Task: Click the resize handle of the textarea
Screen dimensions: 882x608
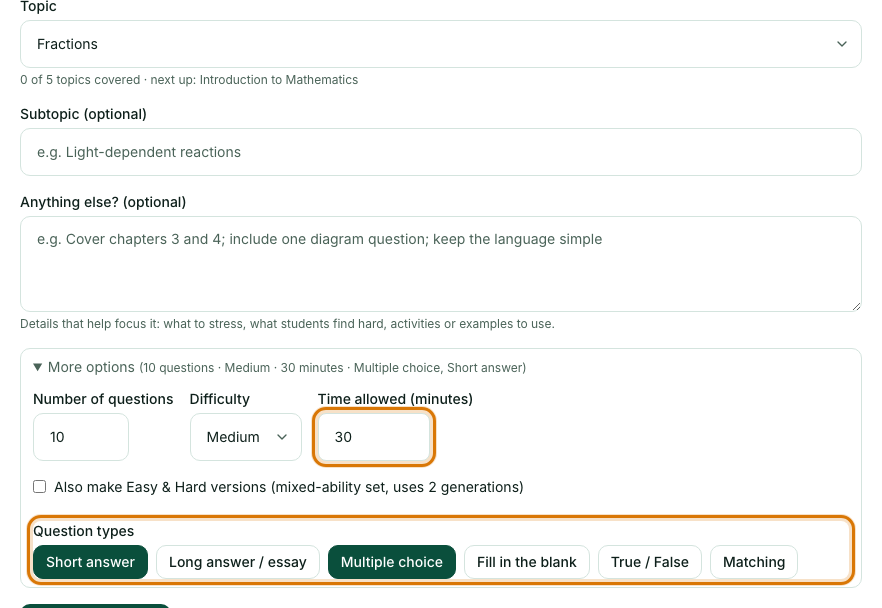Action: pyautogui.click(x=856, y=306)
